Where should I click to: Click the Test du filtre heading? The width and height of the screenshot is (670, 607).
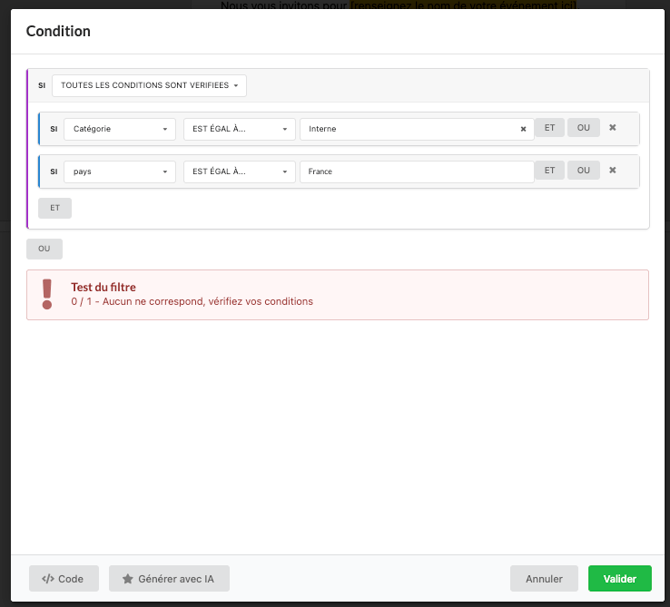[x=103, y=287]
